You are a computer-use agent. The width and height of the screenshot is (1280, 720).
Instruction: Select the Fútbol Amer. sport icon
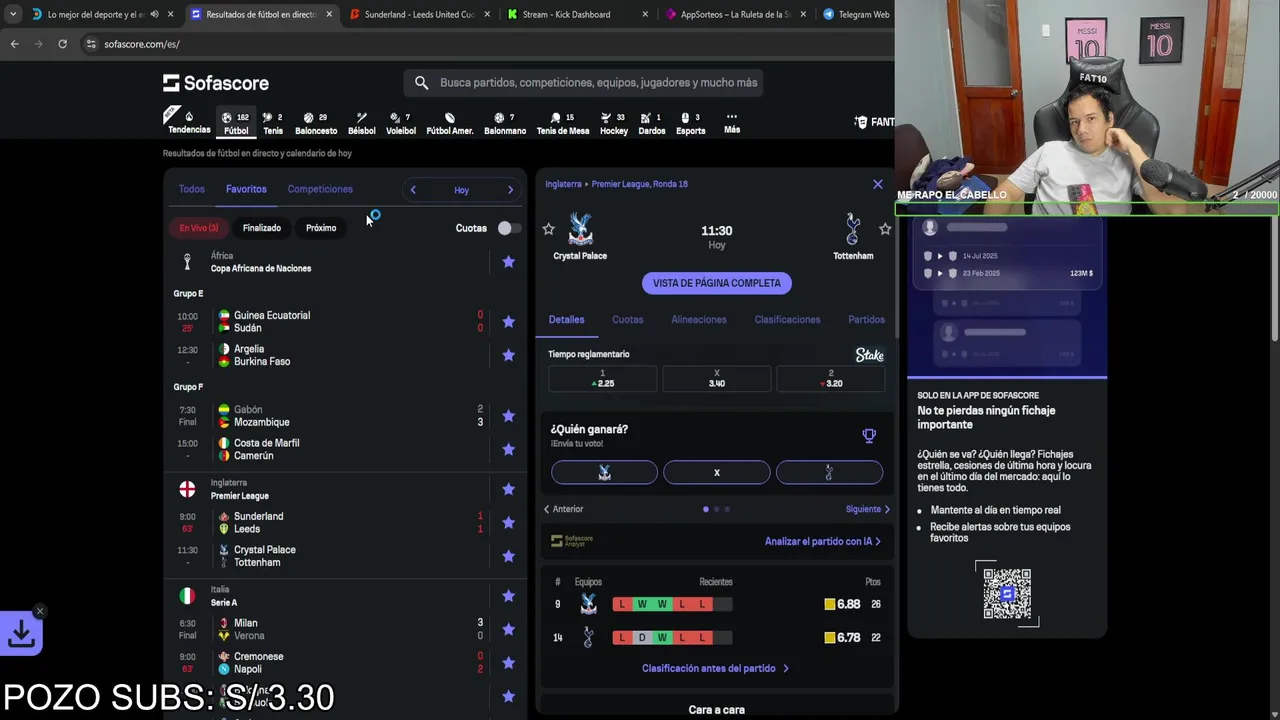pos(450,123)
